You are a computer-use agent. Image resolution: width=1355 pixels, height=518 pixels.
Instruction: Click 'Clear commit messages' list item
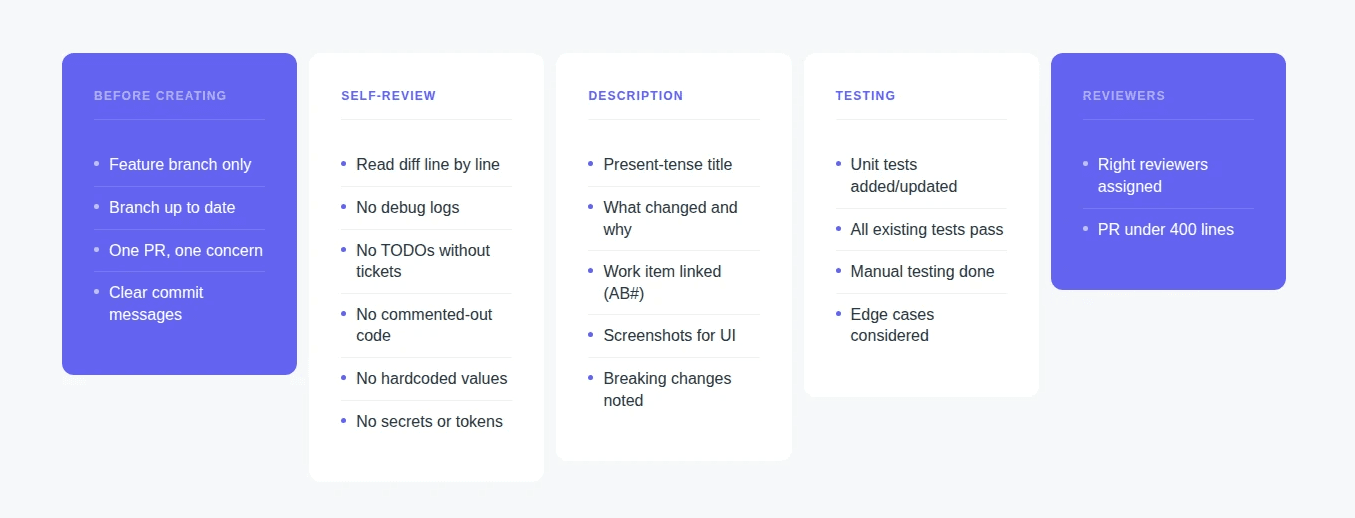coord(156,304)
